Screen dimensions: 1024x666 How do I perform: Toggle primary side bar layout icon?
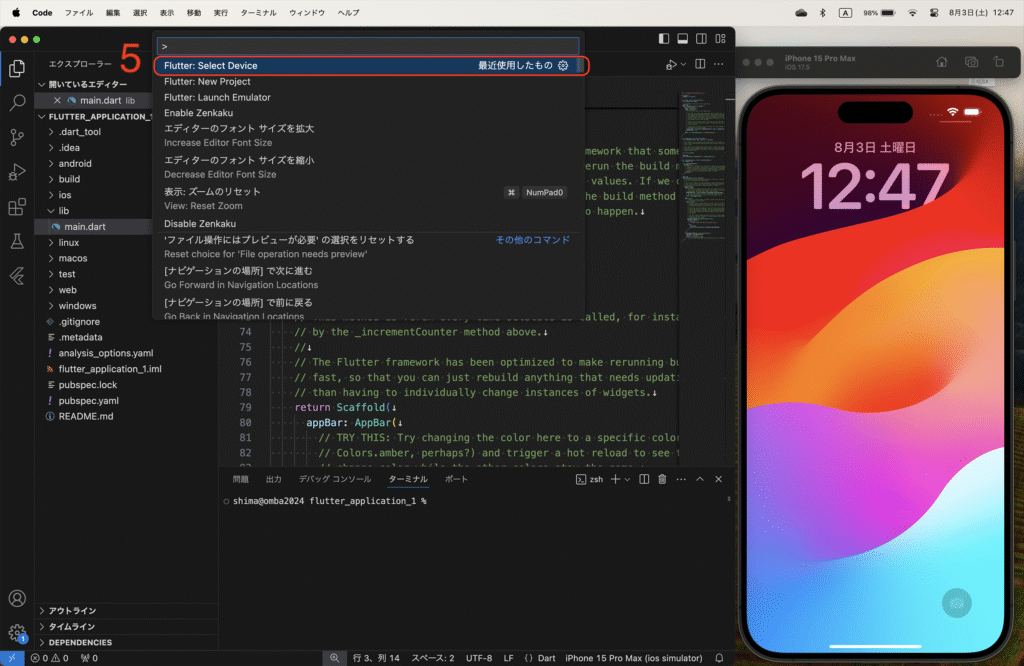664,39
